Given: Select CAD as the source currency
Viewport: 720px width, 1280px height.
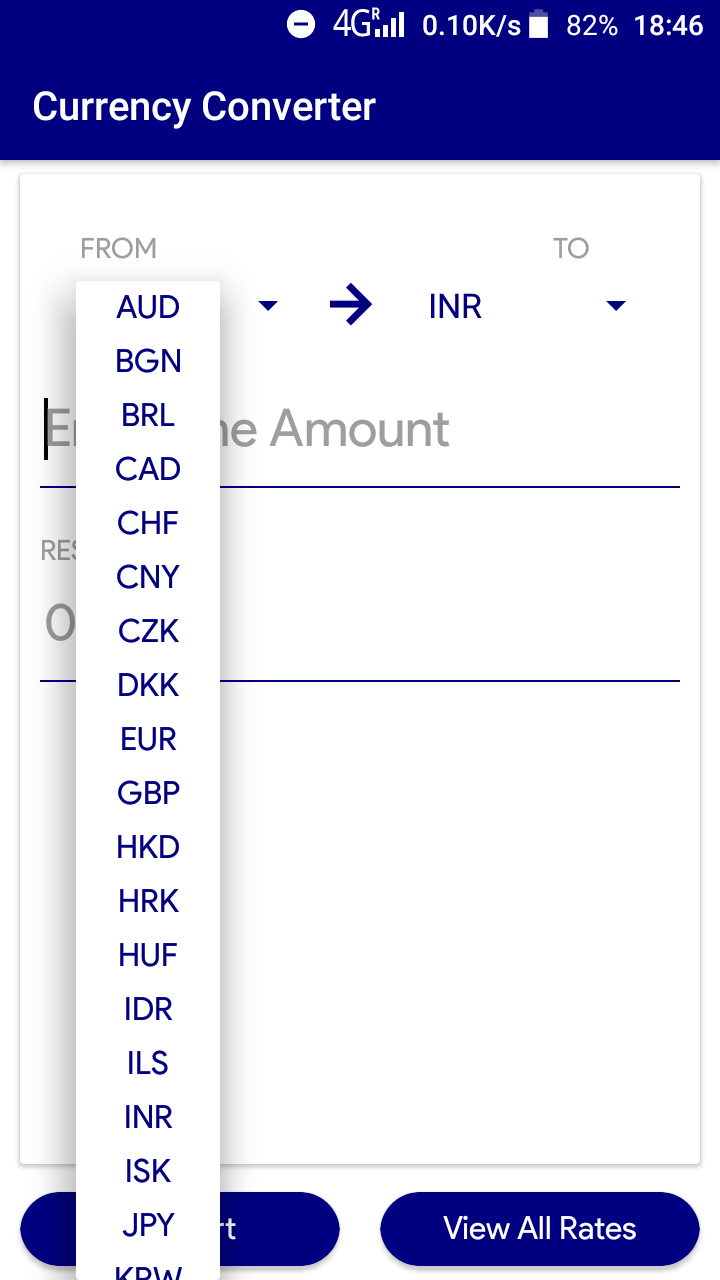Looking at the screenshot, I should 148,469.
